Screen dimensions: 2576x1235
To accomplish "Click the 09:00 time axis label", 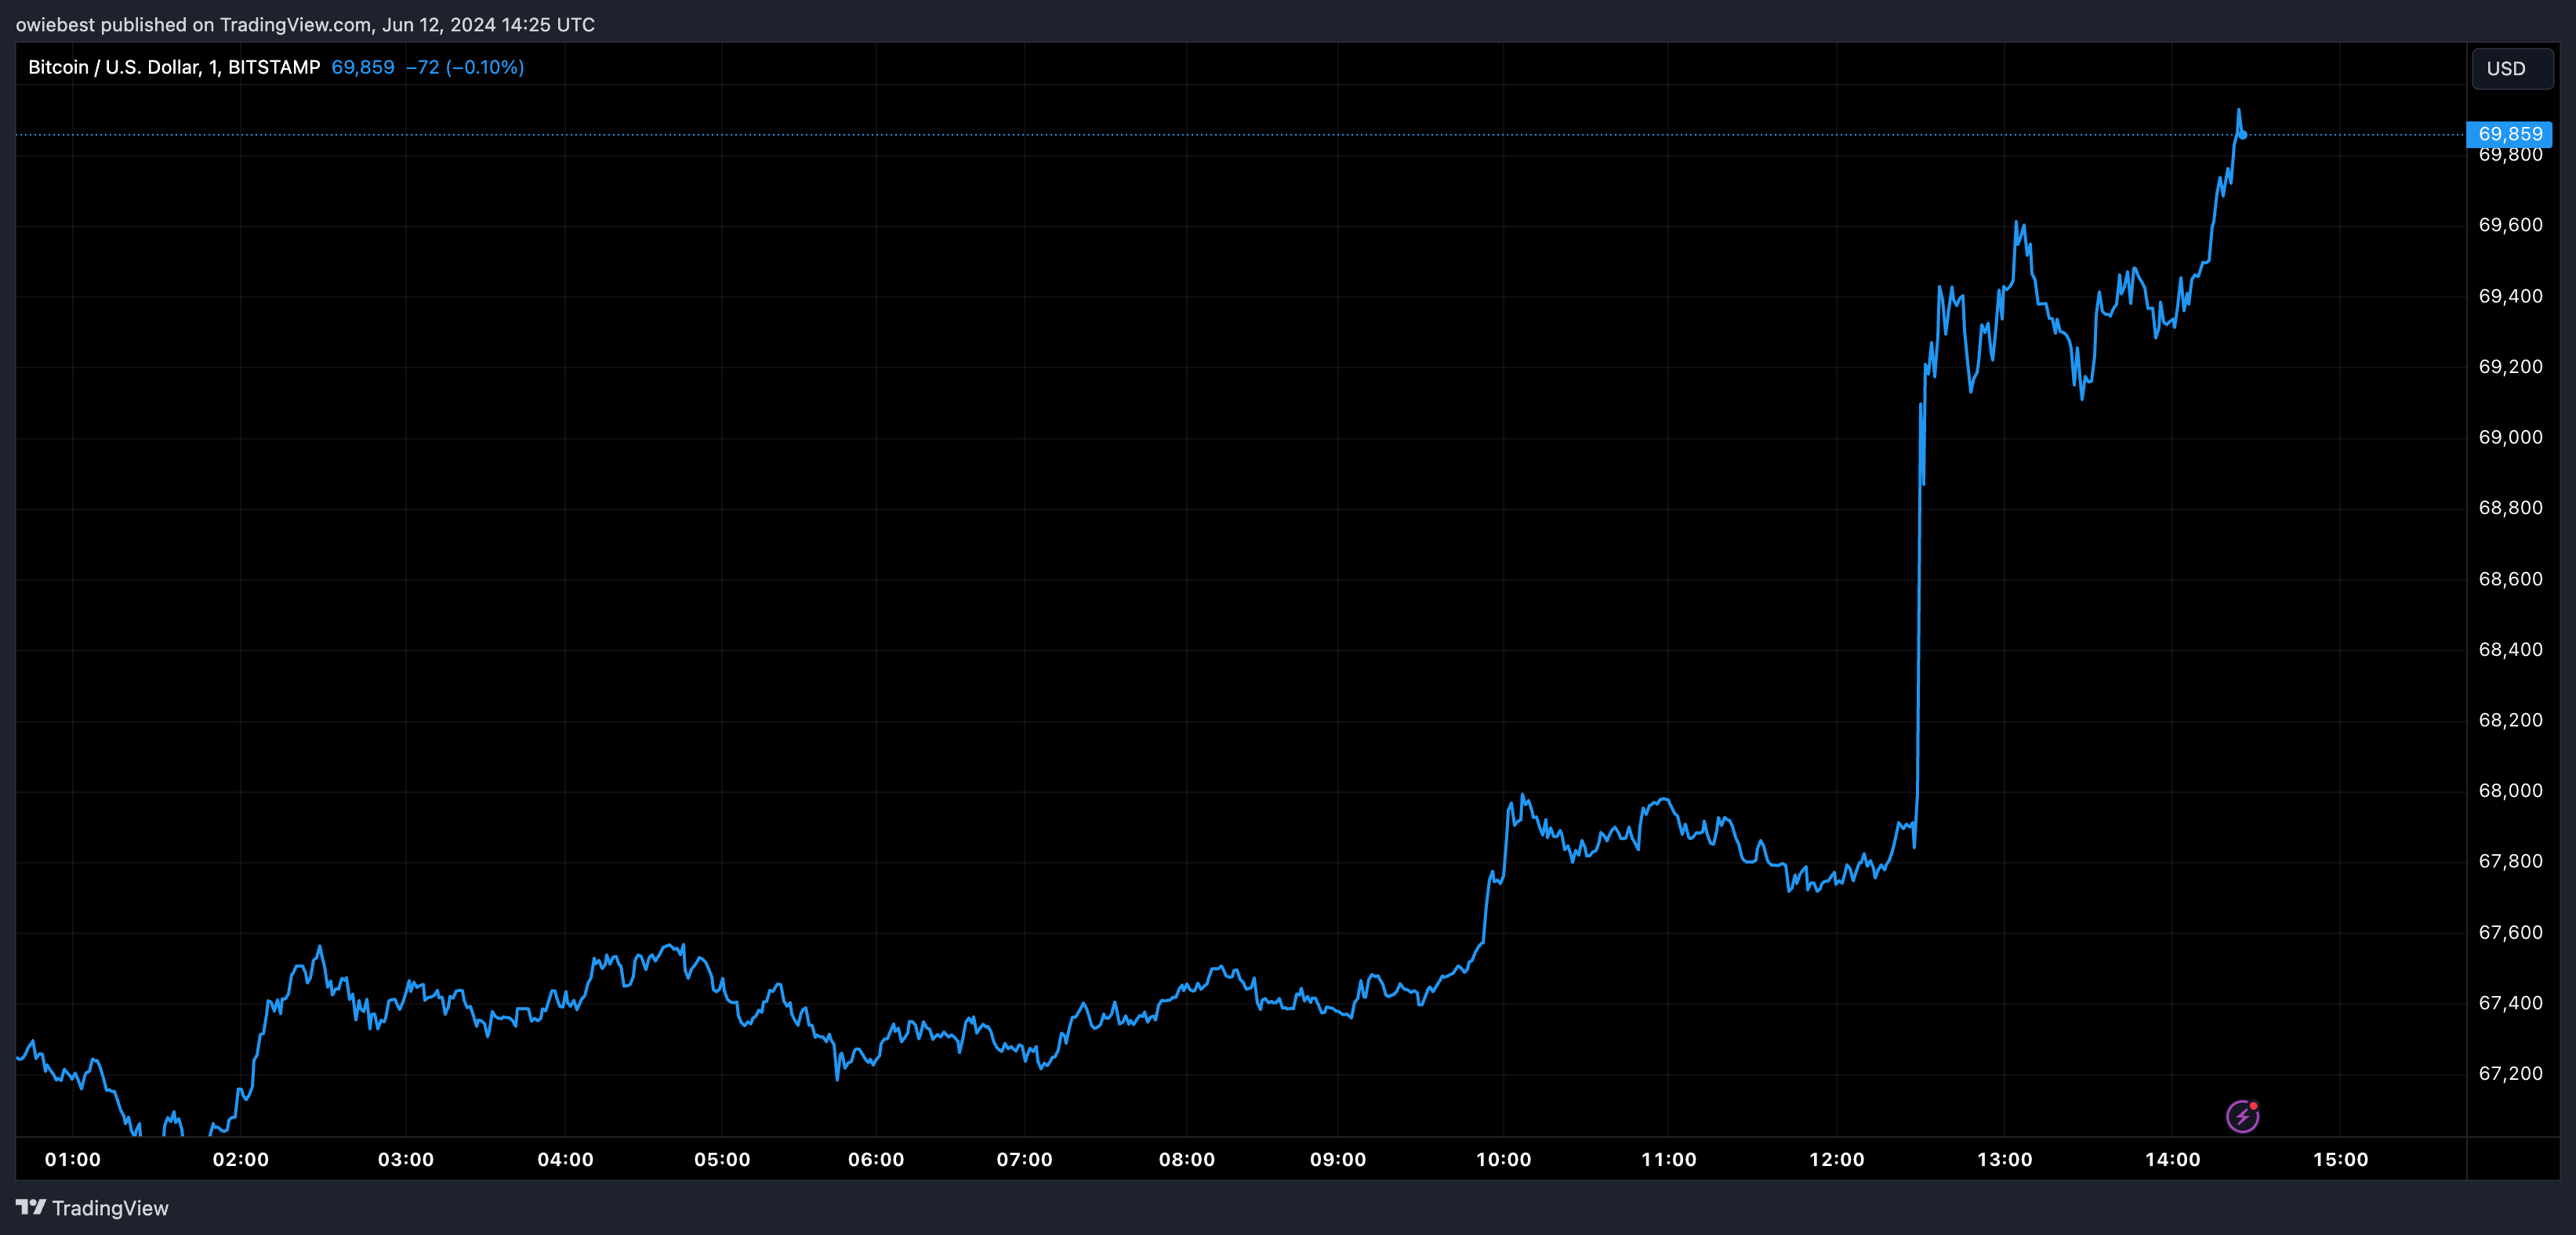I will pos(1338,1159).
